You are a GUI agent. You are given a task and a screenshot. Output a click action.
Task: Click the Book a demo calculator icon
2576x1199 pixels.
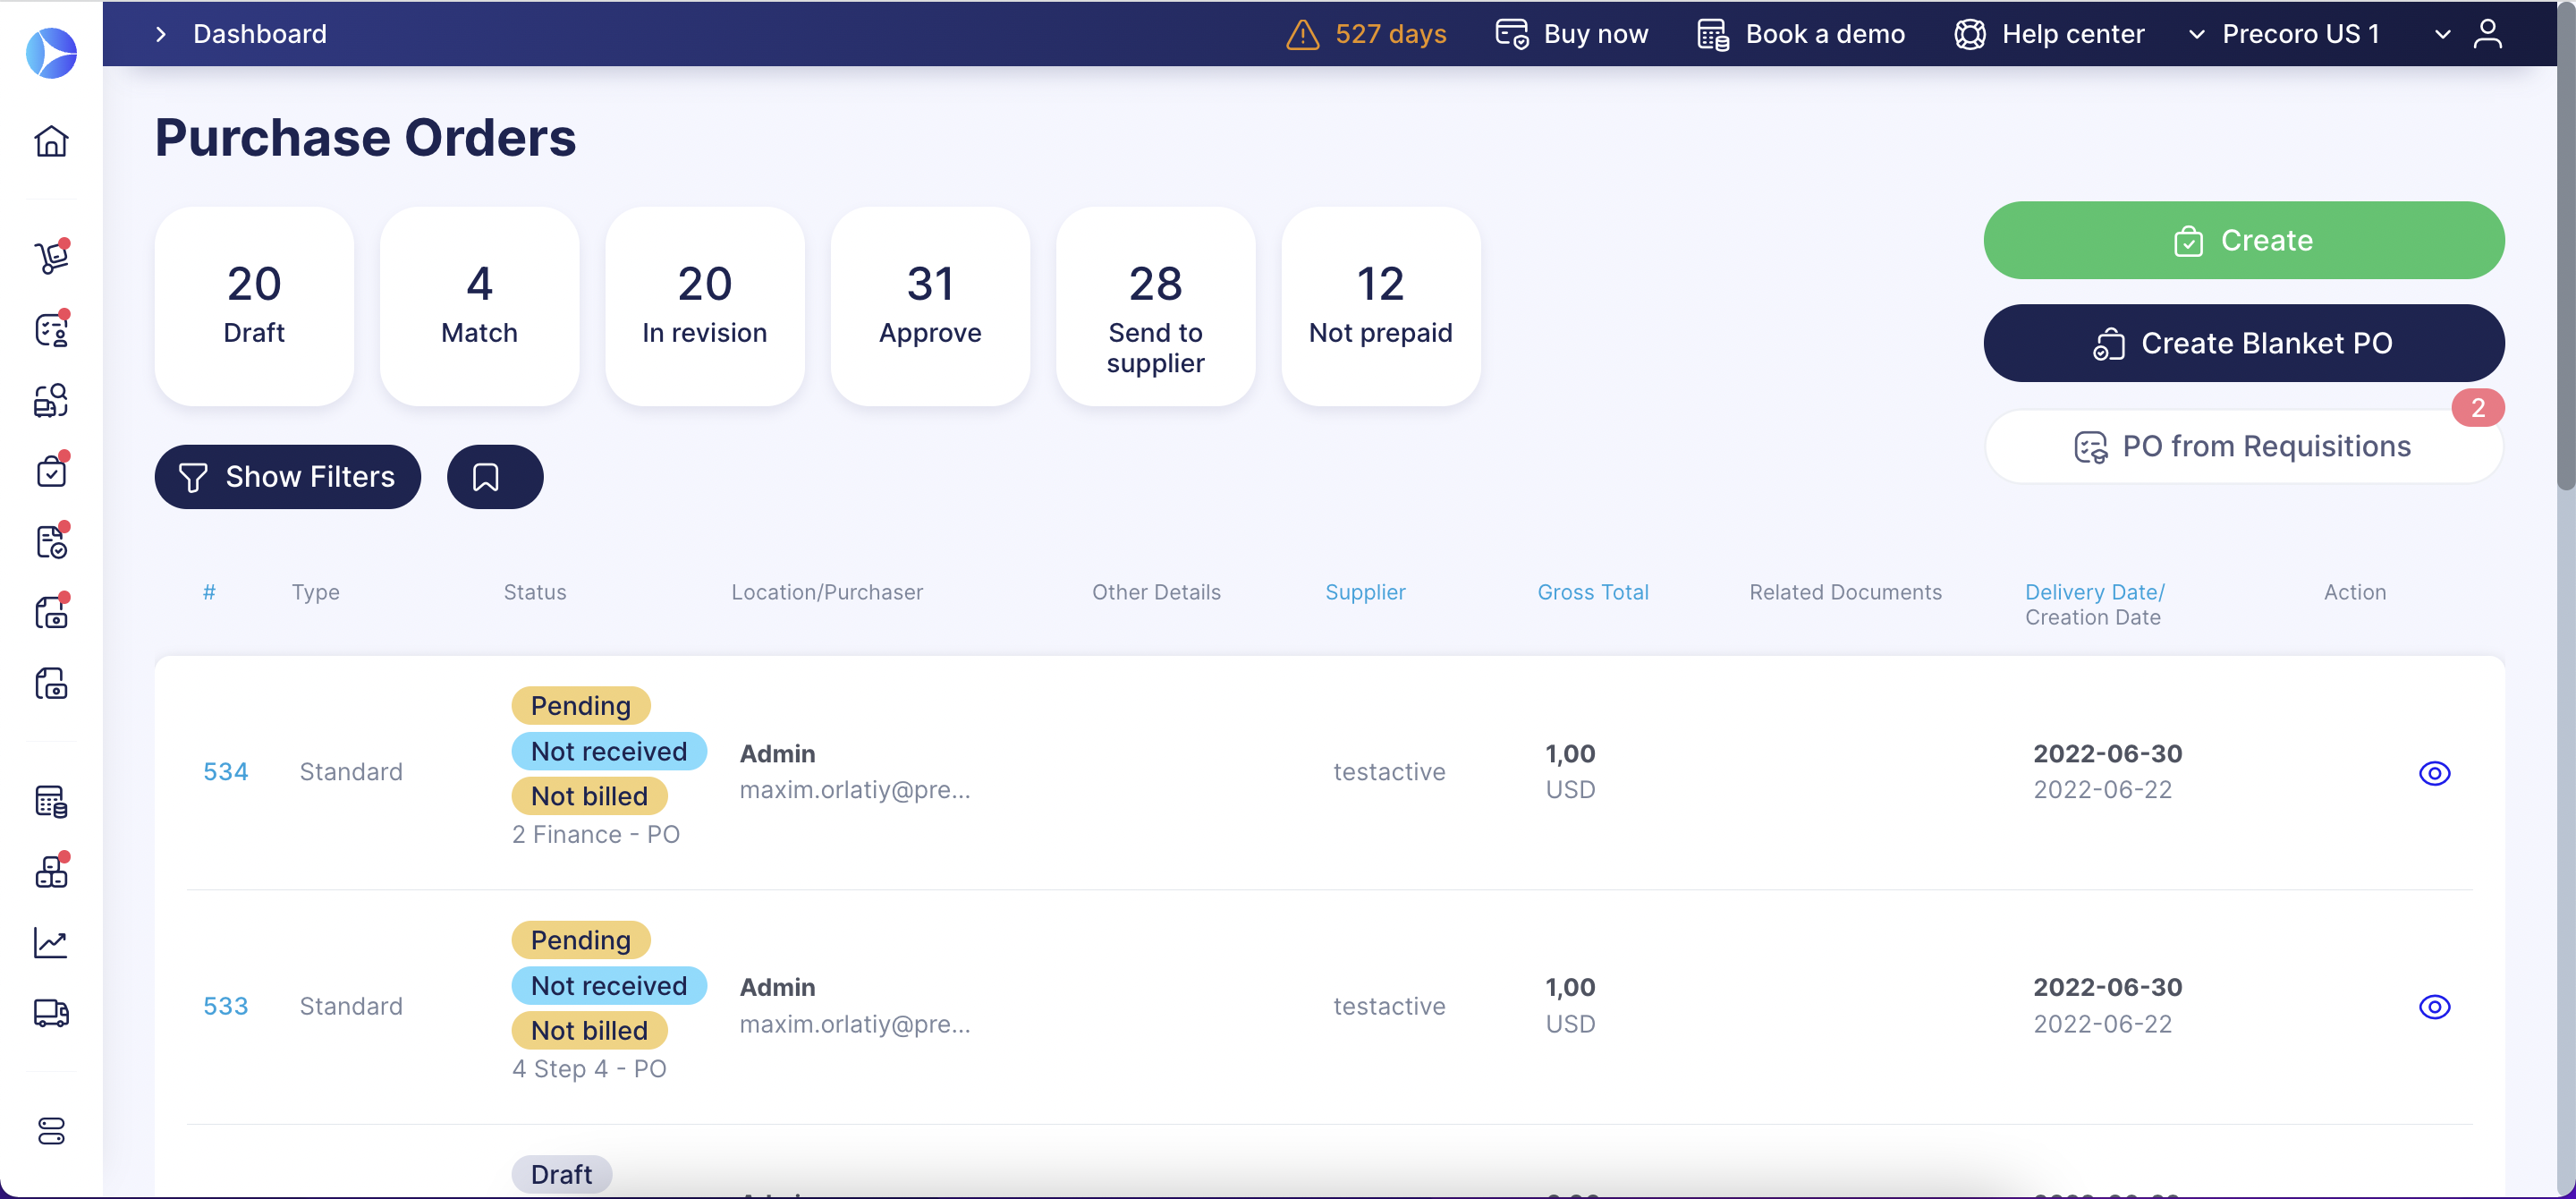[1713, 34]
